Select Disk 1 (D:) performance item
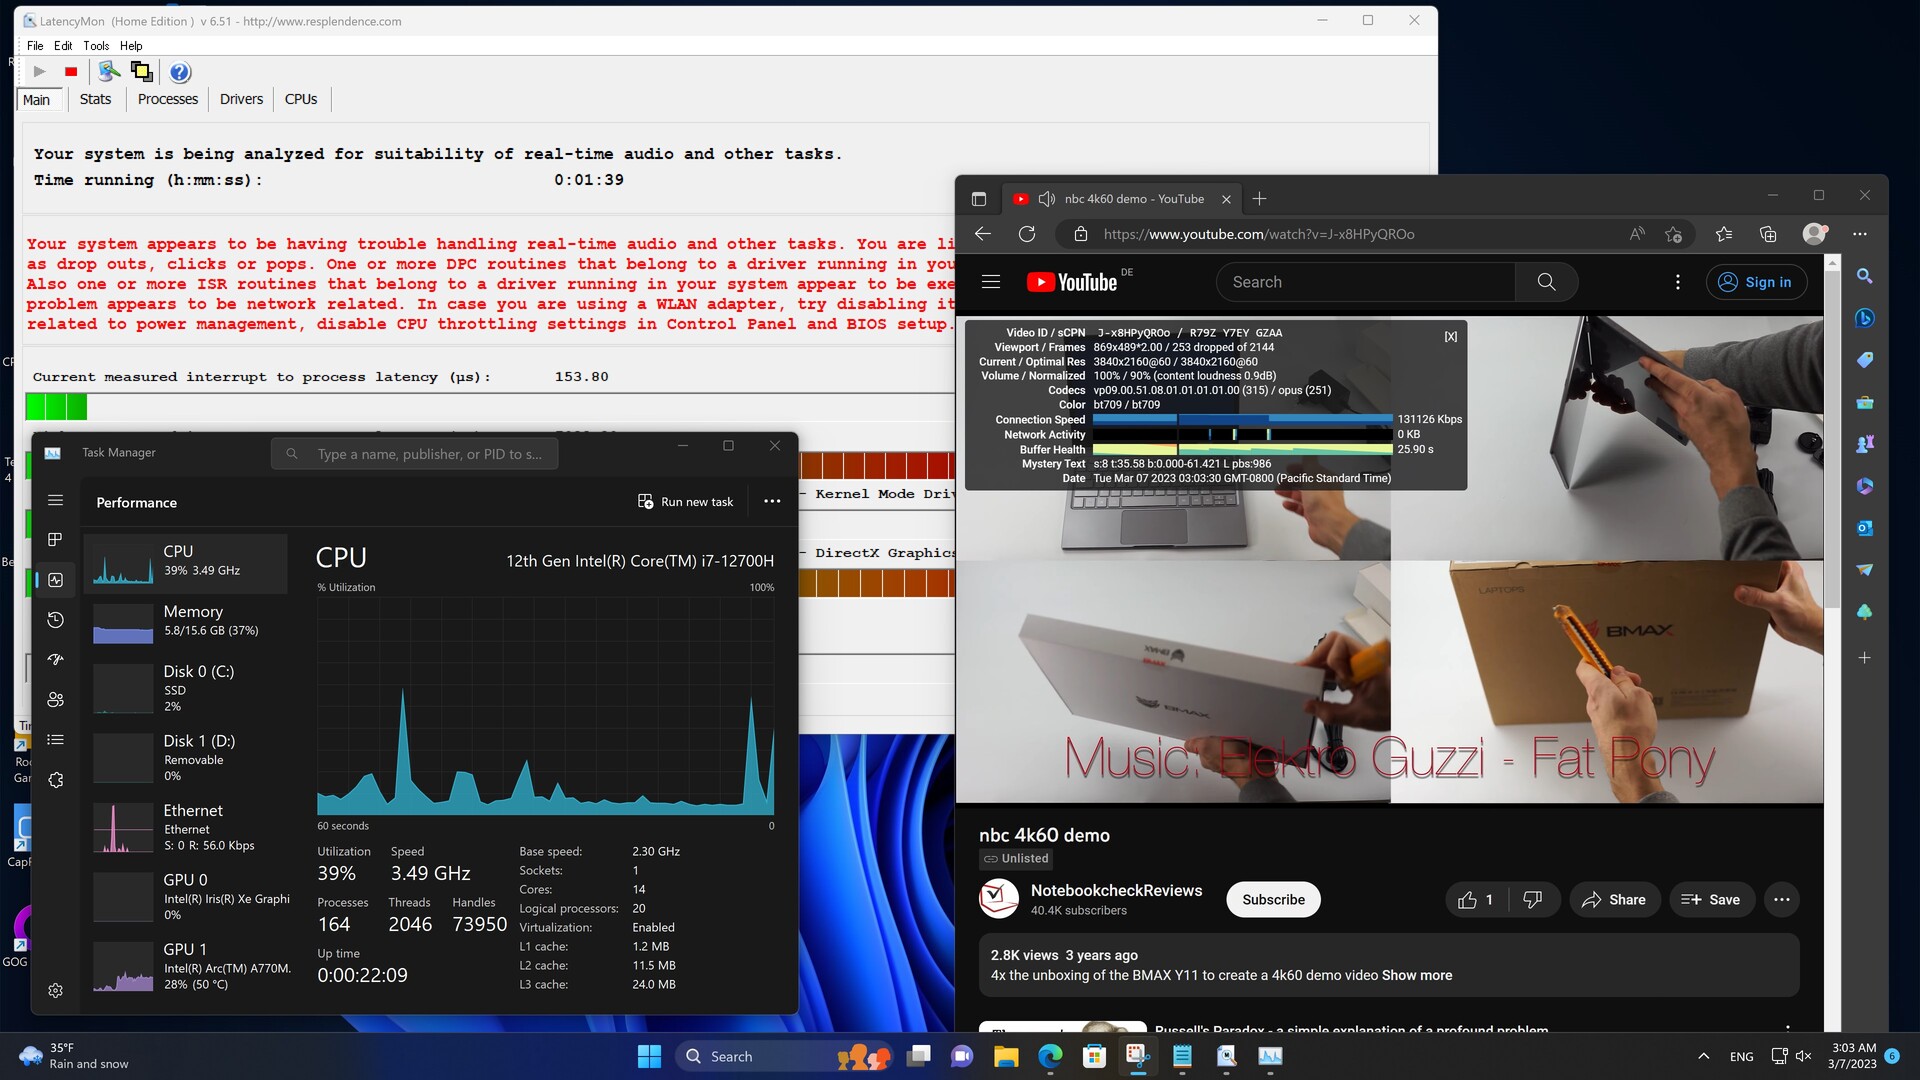1920x1080 pixels. point(186,758)
